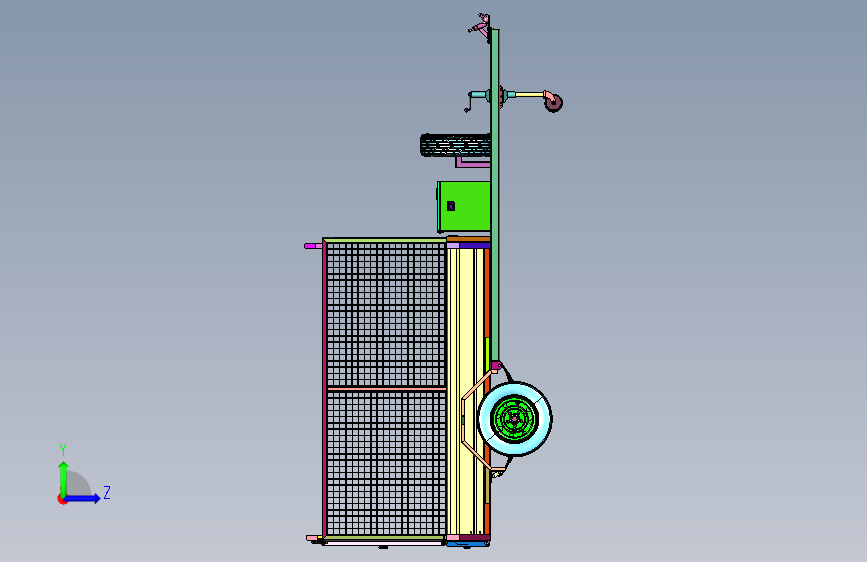Click the green Y axis arrow of triad

pyautogui.click(x=64, y=478)
